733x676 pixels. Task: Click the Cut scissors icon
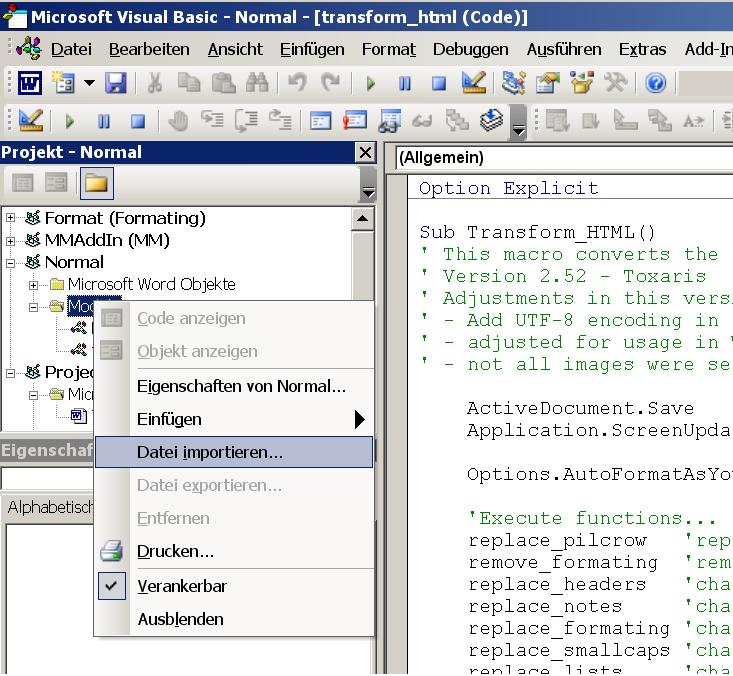click(155, 84)
